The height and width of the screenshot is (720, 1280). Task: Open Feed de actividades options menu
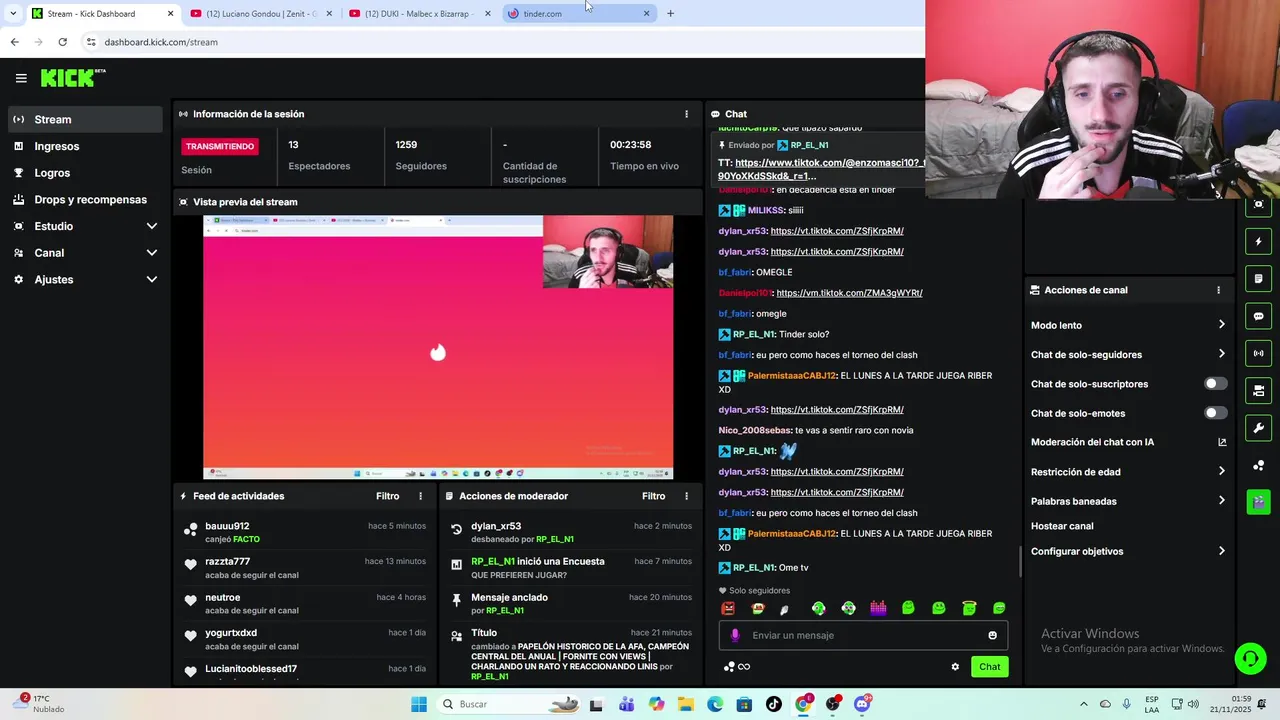pos(420,496)
